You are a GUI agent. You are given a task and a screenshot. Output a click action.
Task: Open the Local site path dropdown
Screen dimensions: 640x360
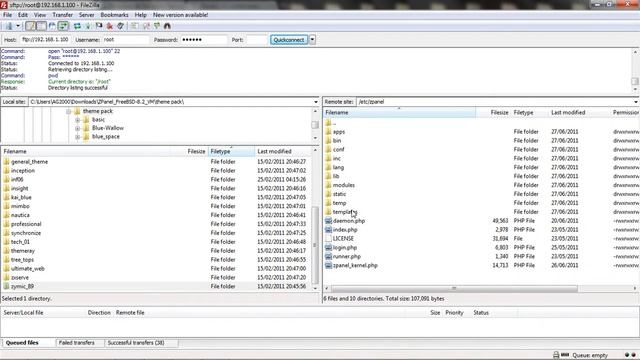[x=316, y=102]
